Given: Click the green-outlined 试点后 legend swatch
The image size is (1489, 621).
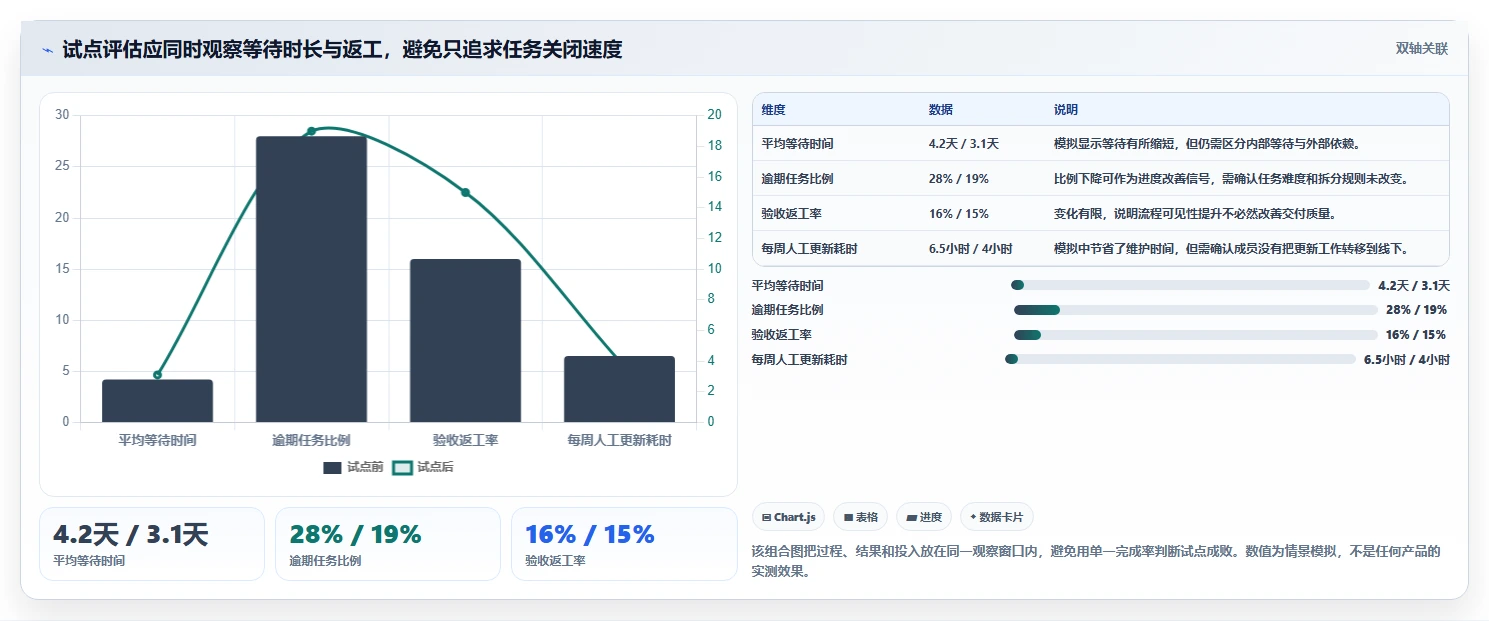Looking at the screenshot, I should 402,467.
